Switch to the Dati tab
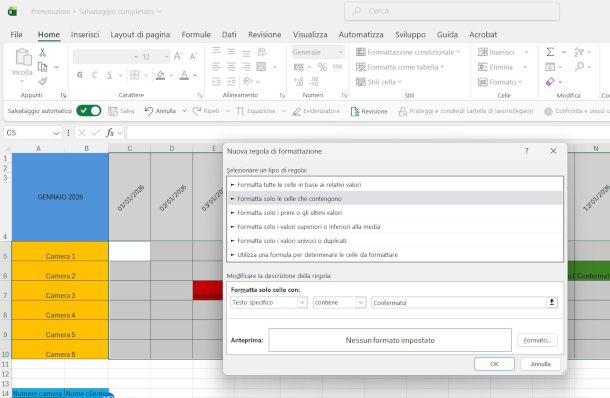This screenshot has width=610, height=398. coord(229,35)
